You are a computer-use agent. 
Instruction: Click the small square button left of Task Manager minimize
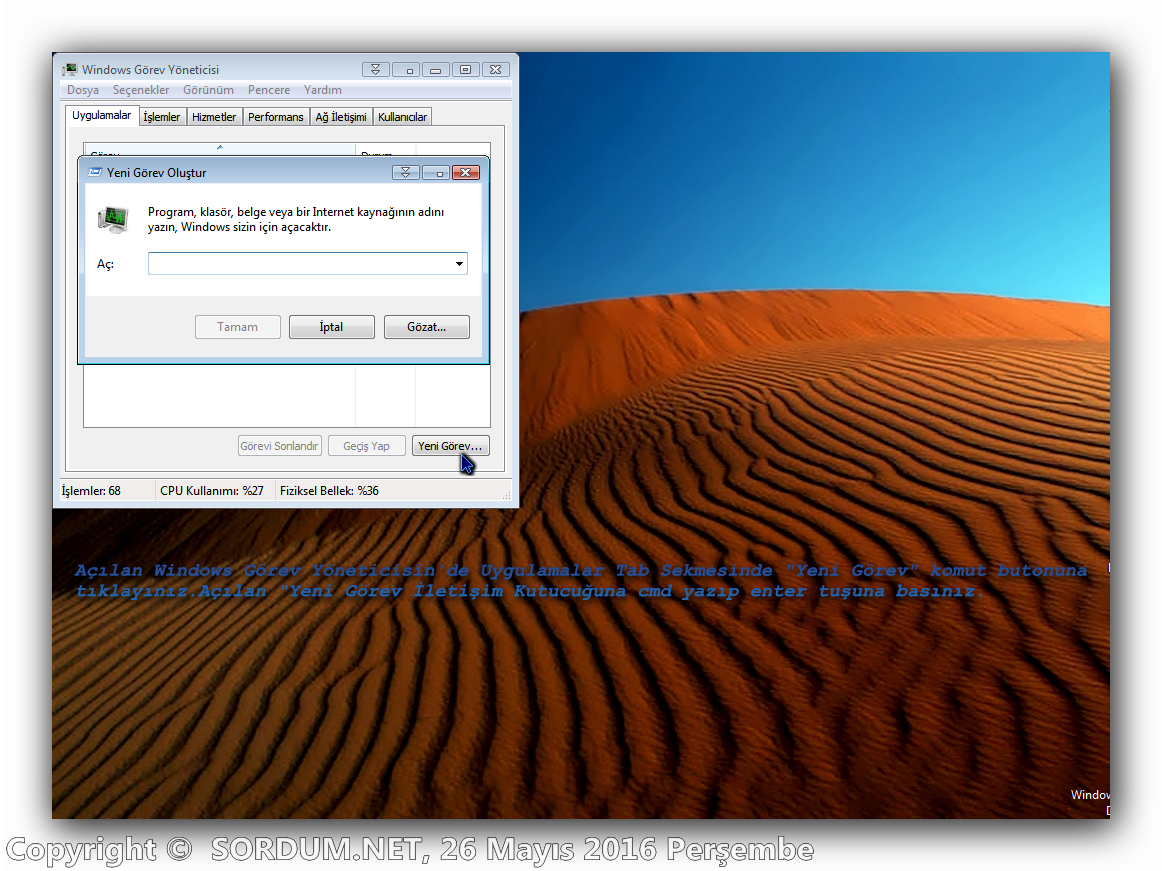pyautogui.click(x=406, y=70)
